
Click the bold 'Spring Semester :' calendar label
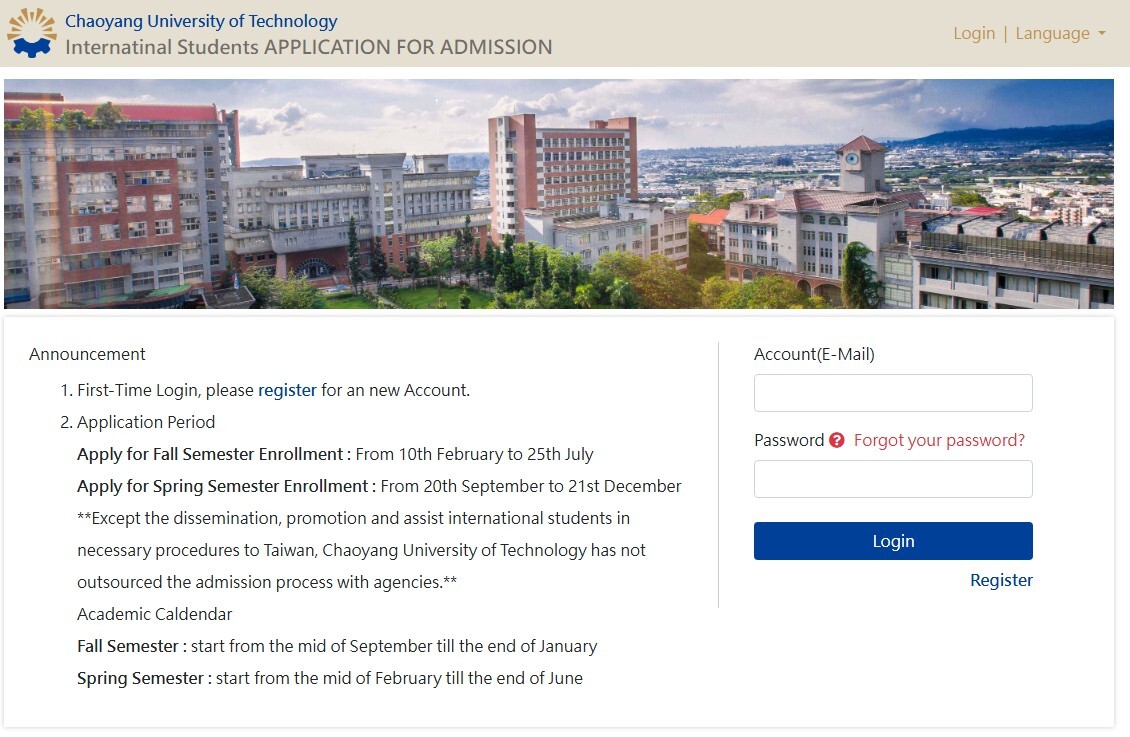(144, 678)
